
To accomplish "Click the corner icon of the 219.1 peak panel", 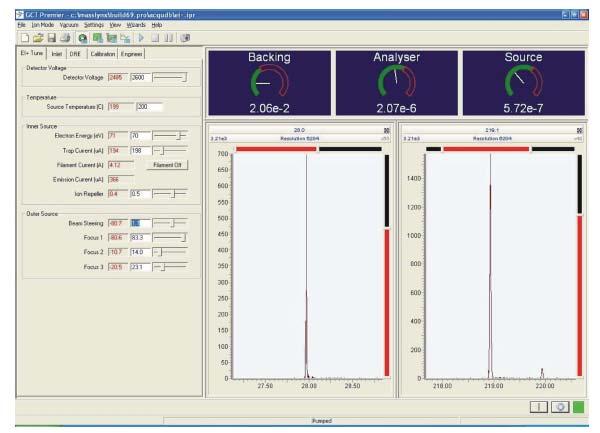I will tap(580, 130).
